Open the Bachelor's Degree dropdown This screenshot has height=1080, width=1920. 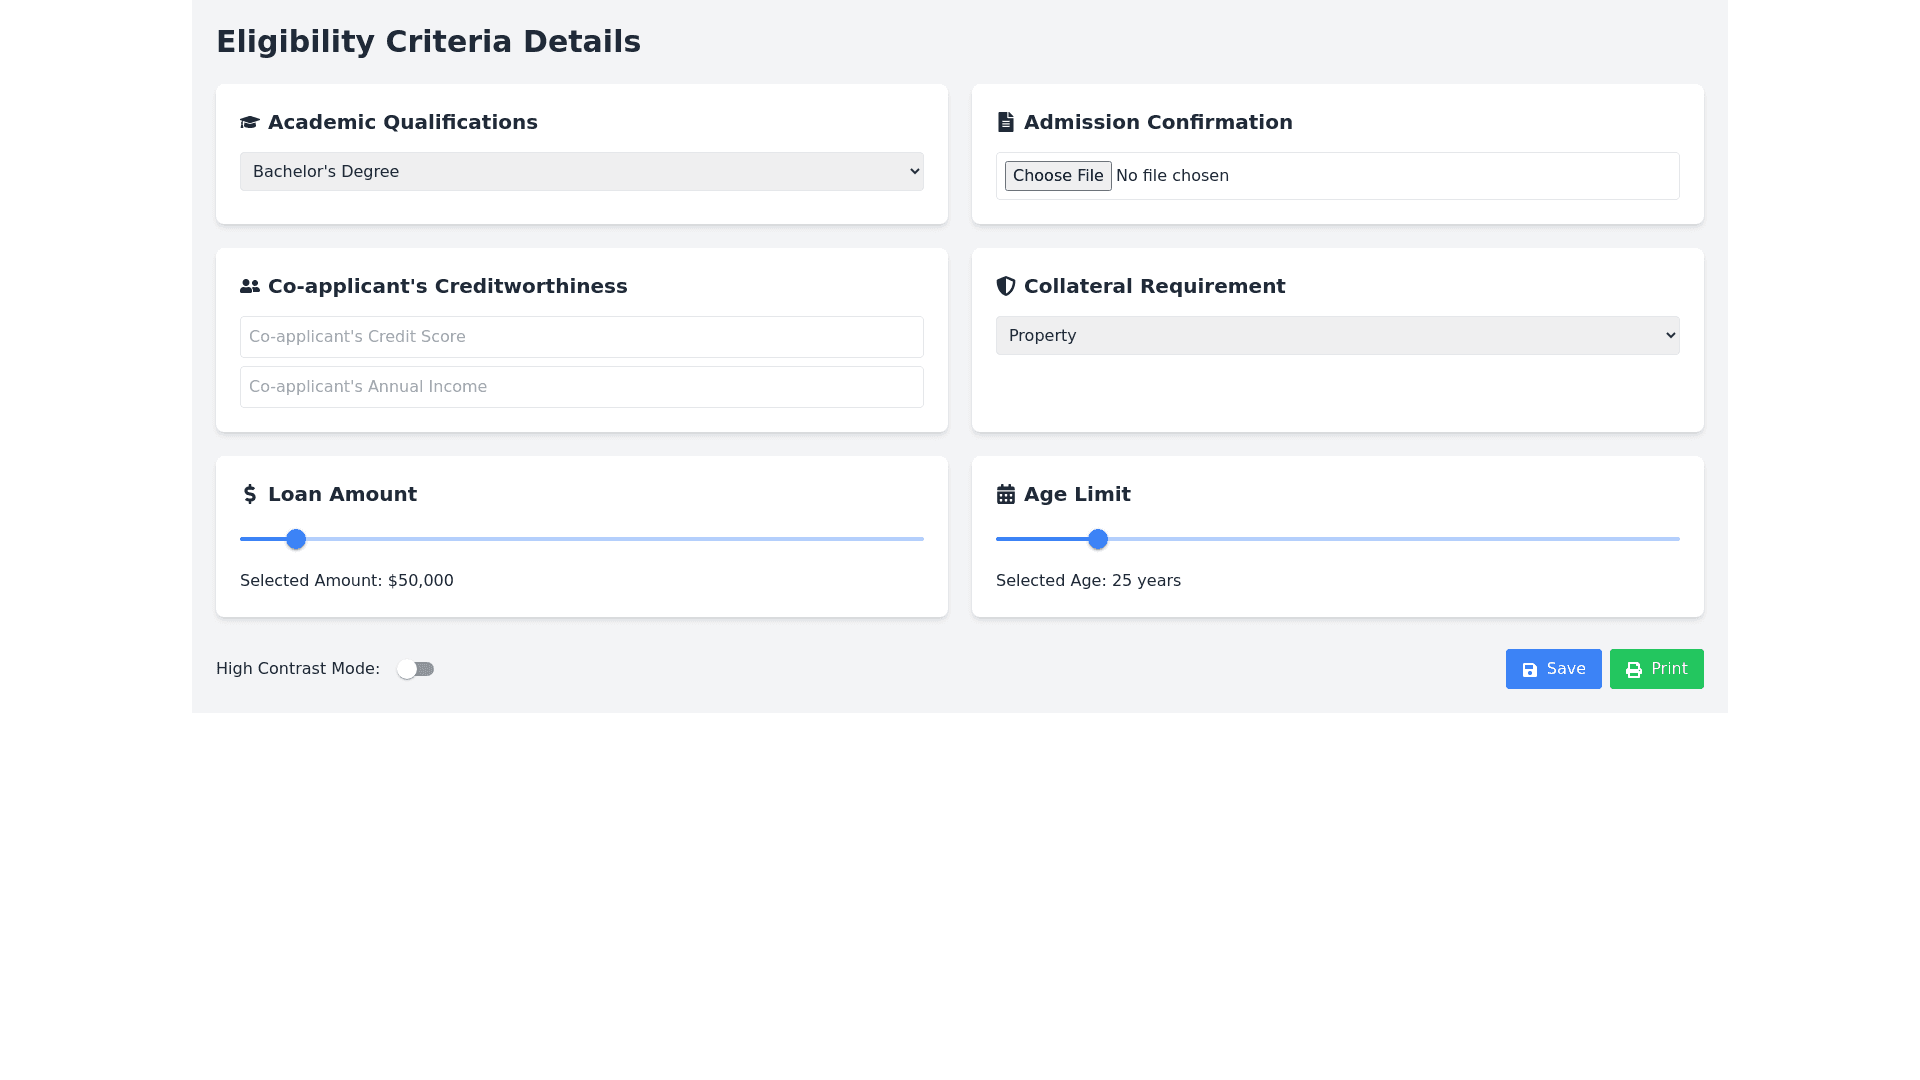pos(581,171)
